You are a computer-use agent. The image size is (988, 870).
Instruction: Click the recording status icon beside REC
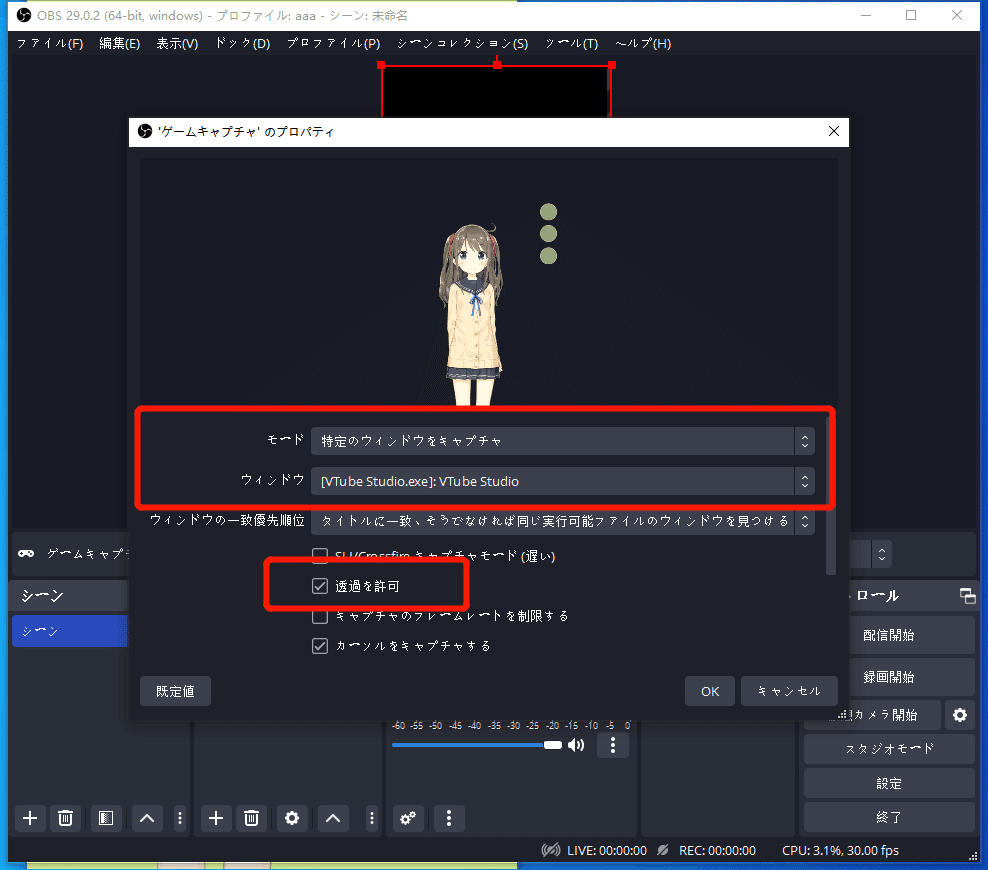pos(663,850)
